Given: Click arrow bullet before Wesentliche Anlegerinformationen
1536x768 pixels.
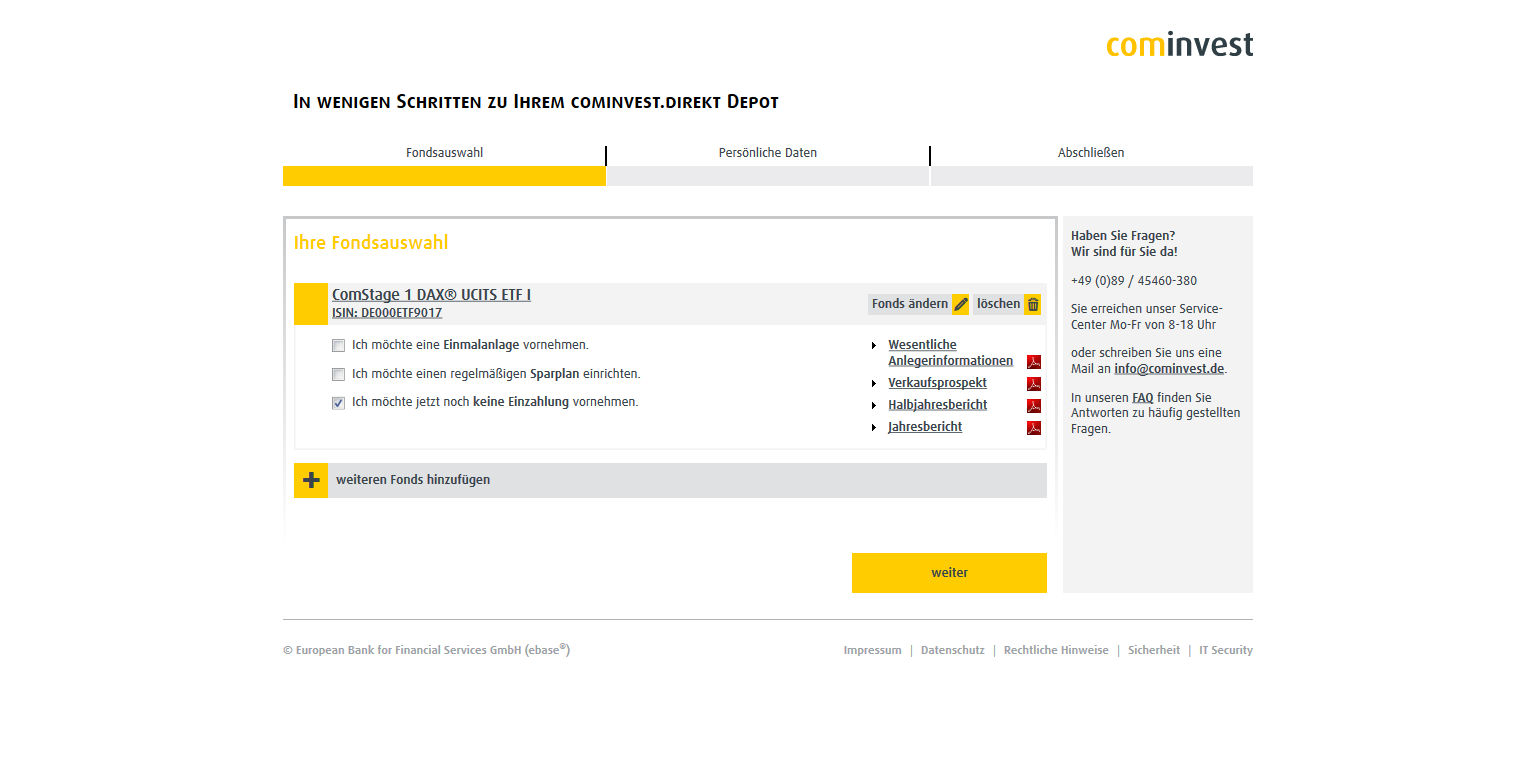Looking at the screenshot, I should pyautogui.click(x=874, y=346).
